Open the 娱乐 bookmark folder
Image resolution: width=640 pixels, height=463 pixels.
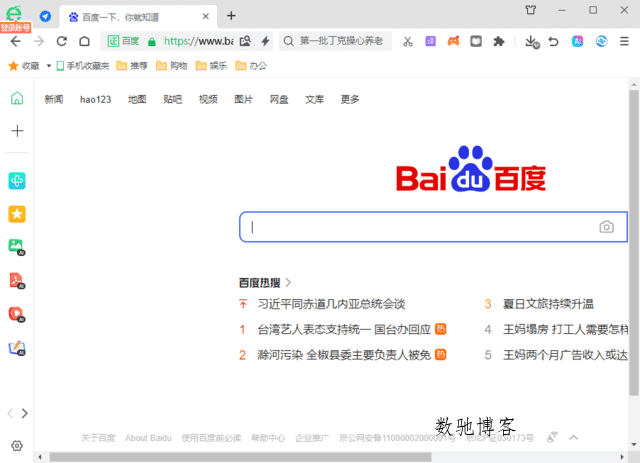[x=211, y=66]
